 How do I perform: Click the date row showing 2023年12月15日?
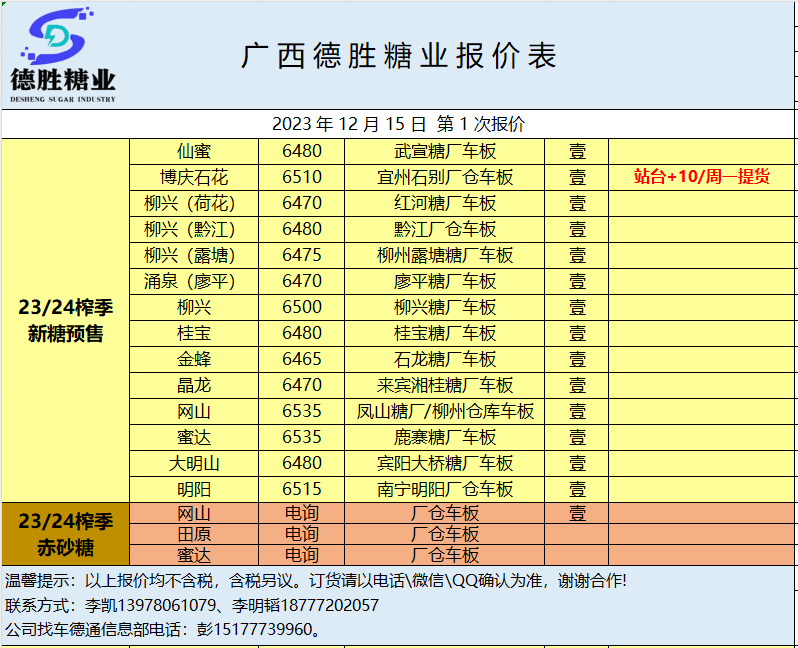(398, 124)
